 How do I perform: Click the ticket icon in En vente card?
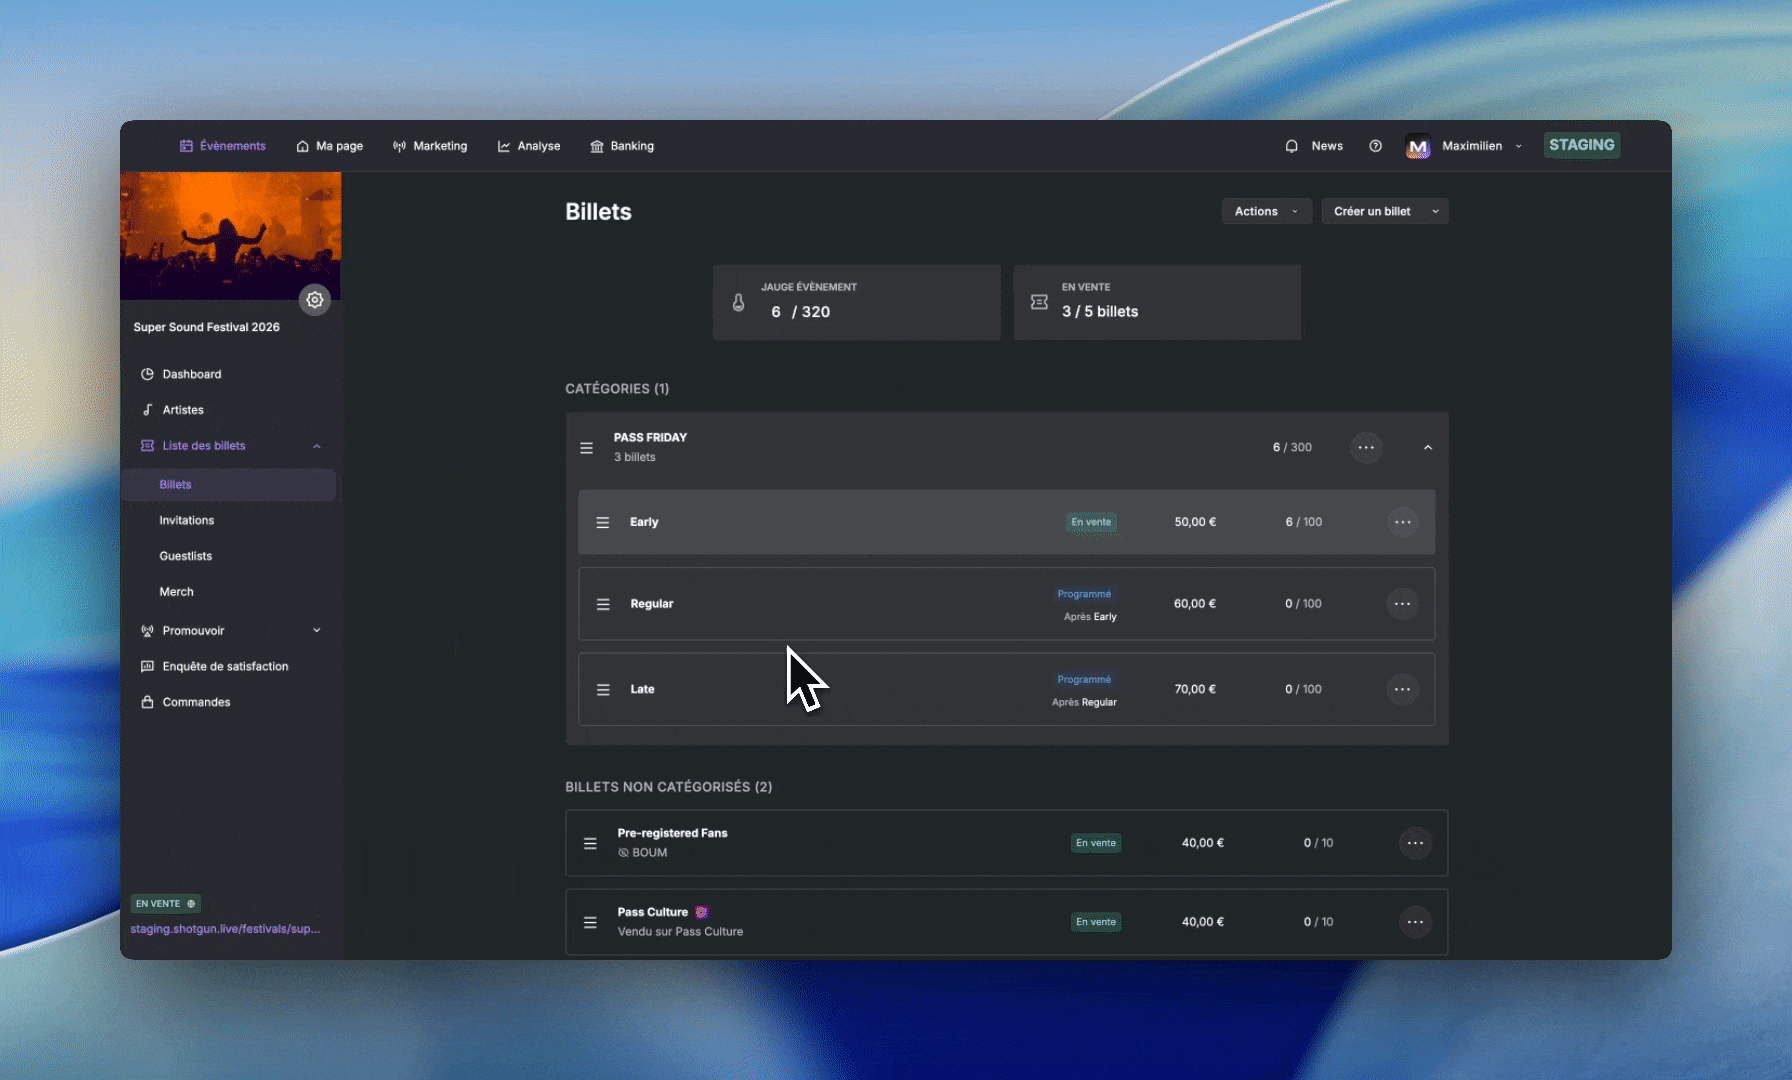click(1039, 302)
